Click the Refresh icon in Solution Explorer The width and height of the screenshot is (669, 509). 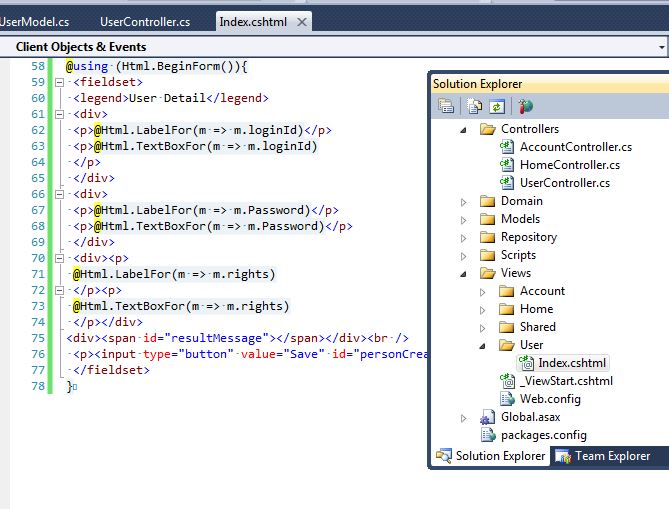click(x=497, y=106)
